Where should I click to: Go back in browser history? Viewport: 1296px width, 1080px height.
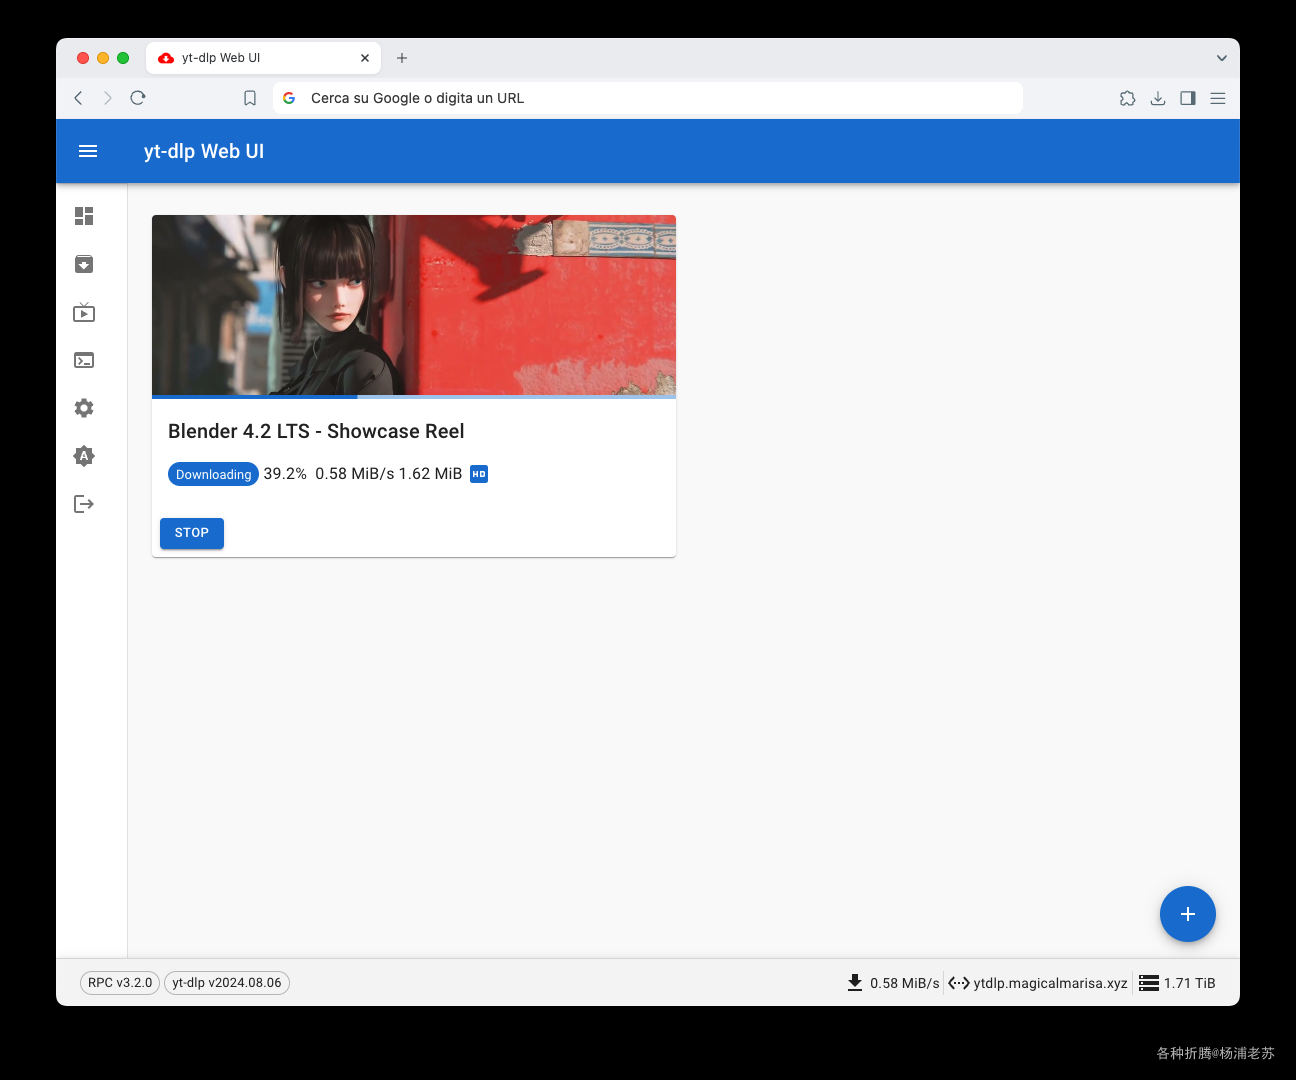tap(78, 98)
